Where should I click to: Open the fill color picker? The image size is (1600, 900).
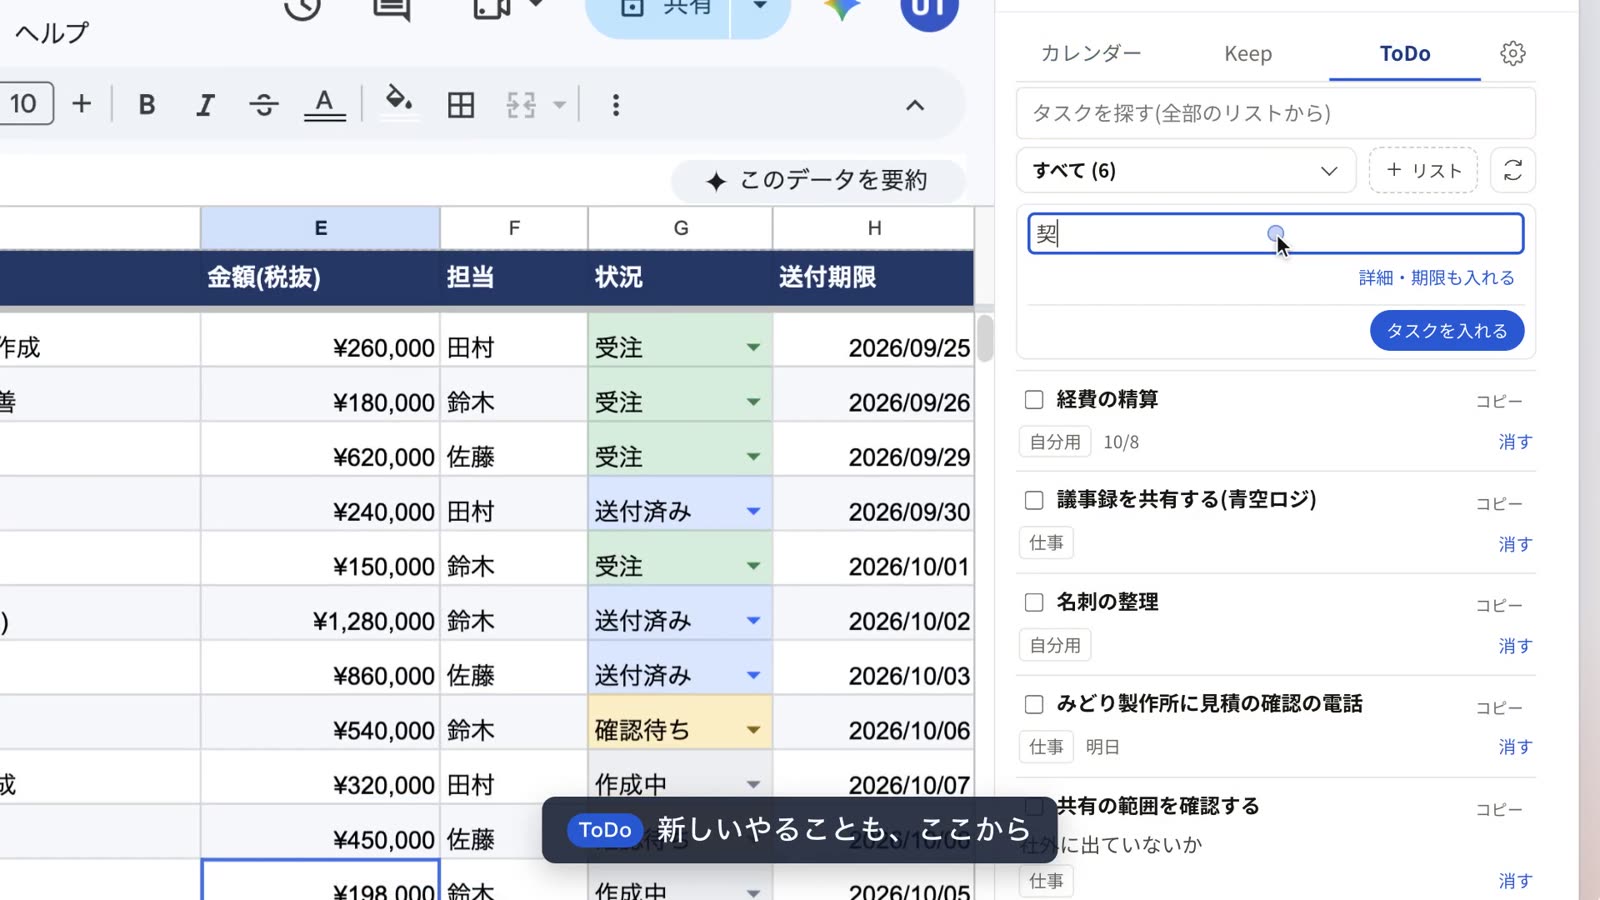pyautogui.click(x=399, y=103)
